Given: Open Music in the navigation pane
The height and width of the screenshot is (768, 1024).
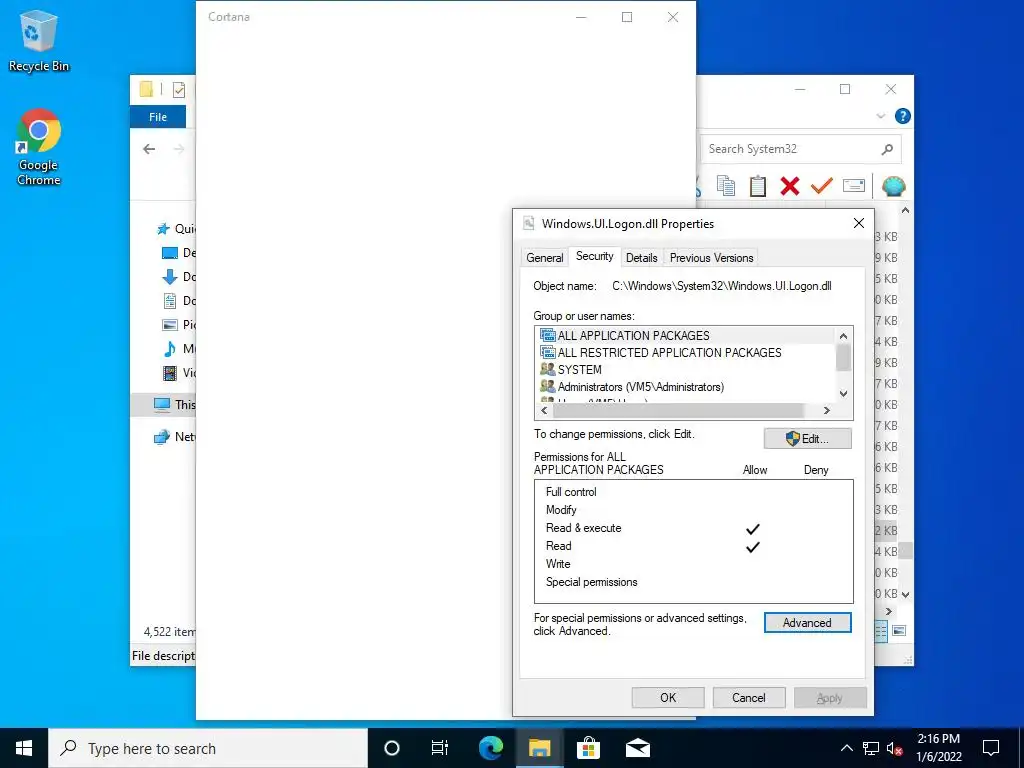Looking at the screenshot, I should tap(178, 349).
